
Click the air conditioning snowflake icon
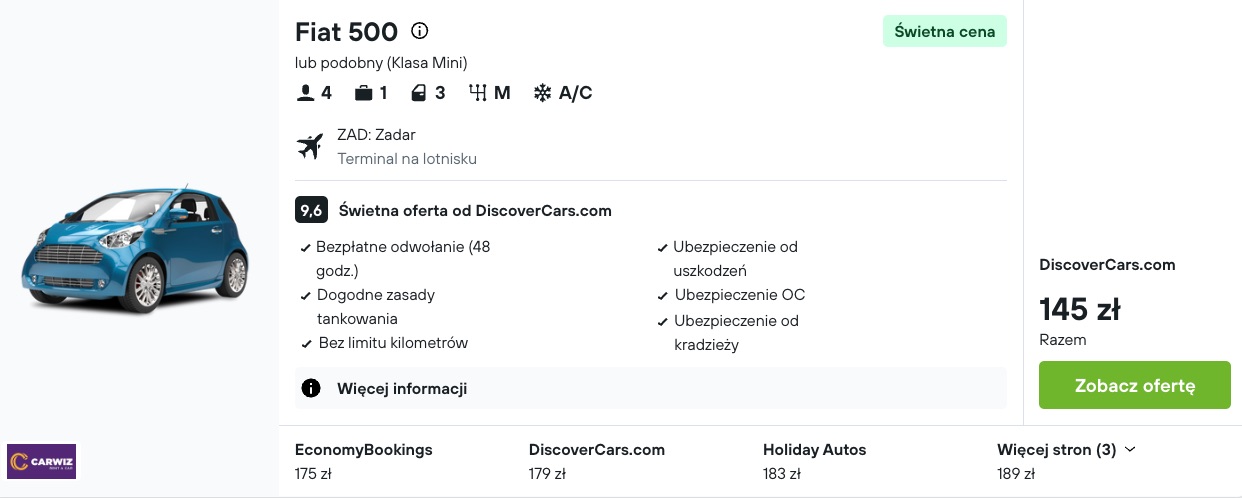point(542,93)
